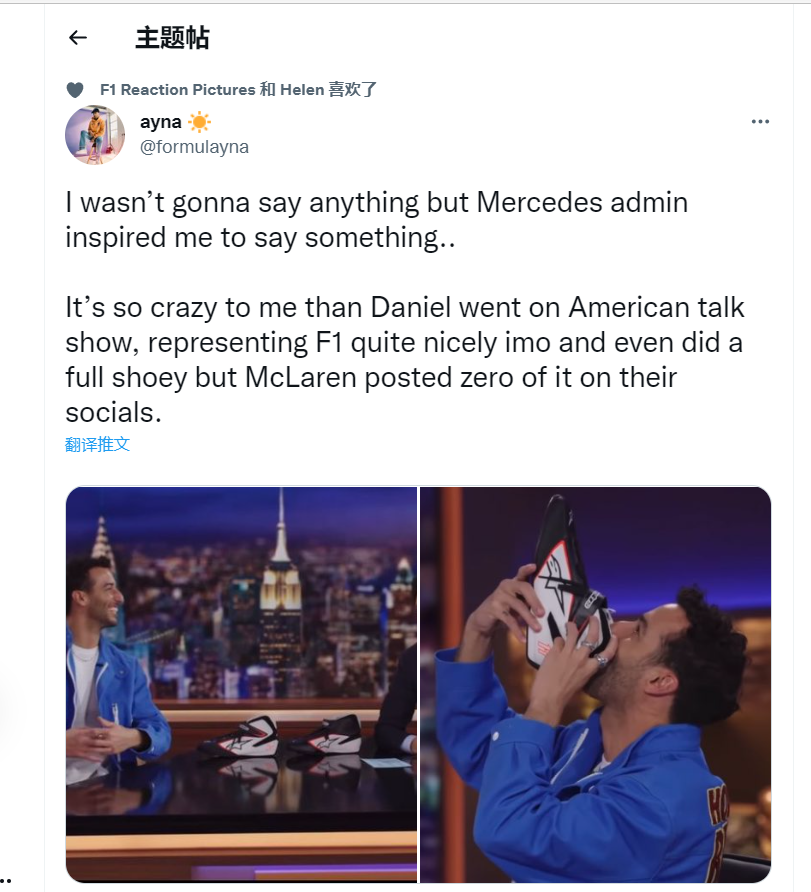The image size is (811, 892).
Task: Open the F1 Reaction Pictures profile
Action: coord(177,90)
